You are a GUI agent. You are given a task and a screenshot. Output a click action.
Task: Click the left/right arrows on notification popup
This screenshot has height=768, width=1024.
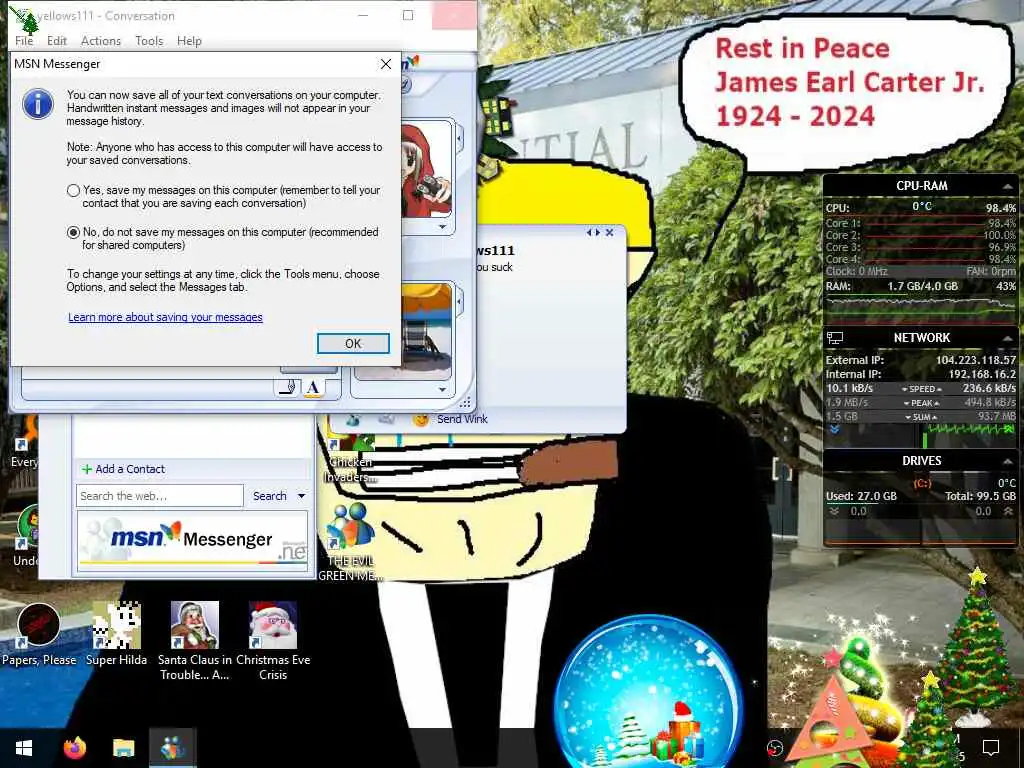tap(593, 232)
